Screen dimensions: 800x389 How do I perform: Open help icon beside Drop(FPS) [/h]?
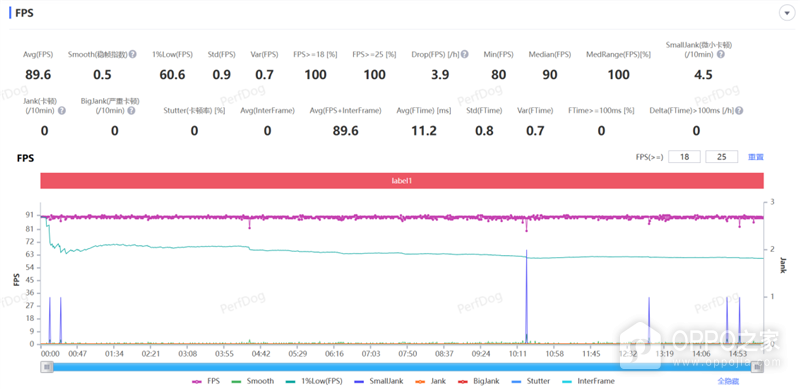coord(465,54)
